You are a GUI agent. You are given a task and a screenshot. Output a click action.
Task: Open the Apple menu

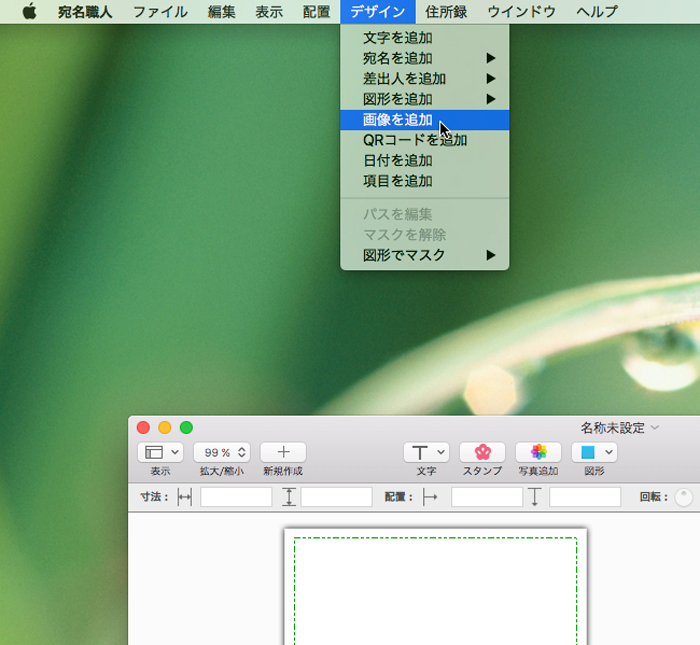pos(29,12)
